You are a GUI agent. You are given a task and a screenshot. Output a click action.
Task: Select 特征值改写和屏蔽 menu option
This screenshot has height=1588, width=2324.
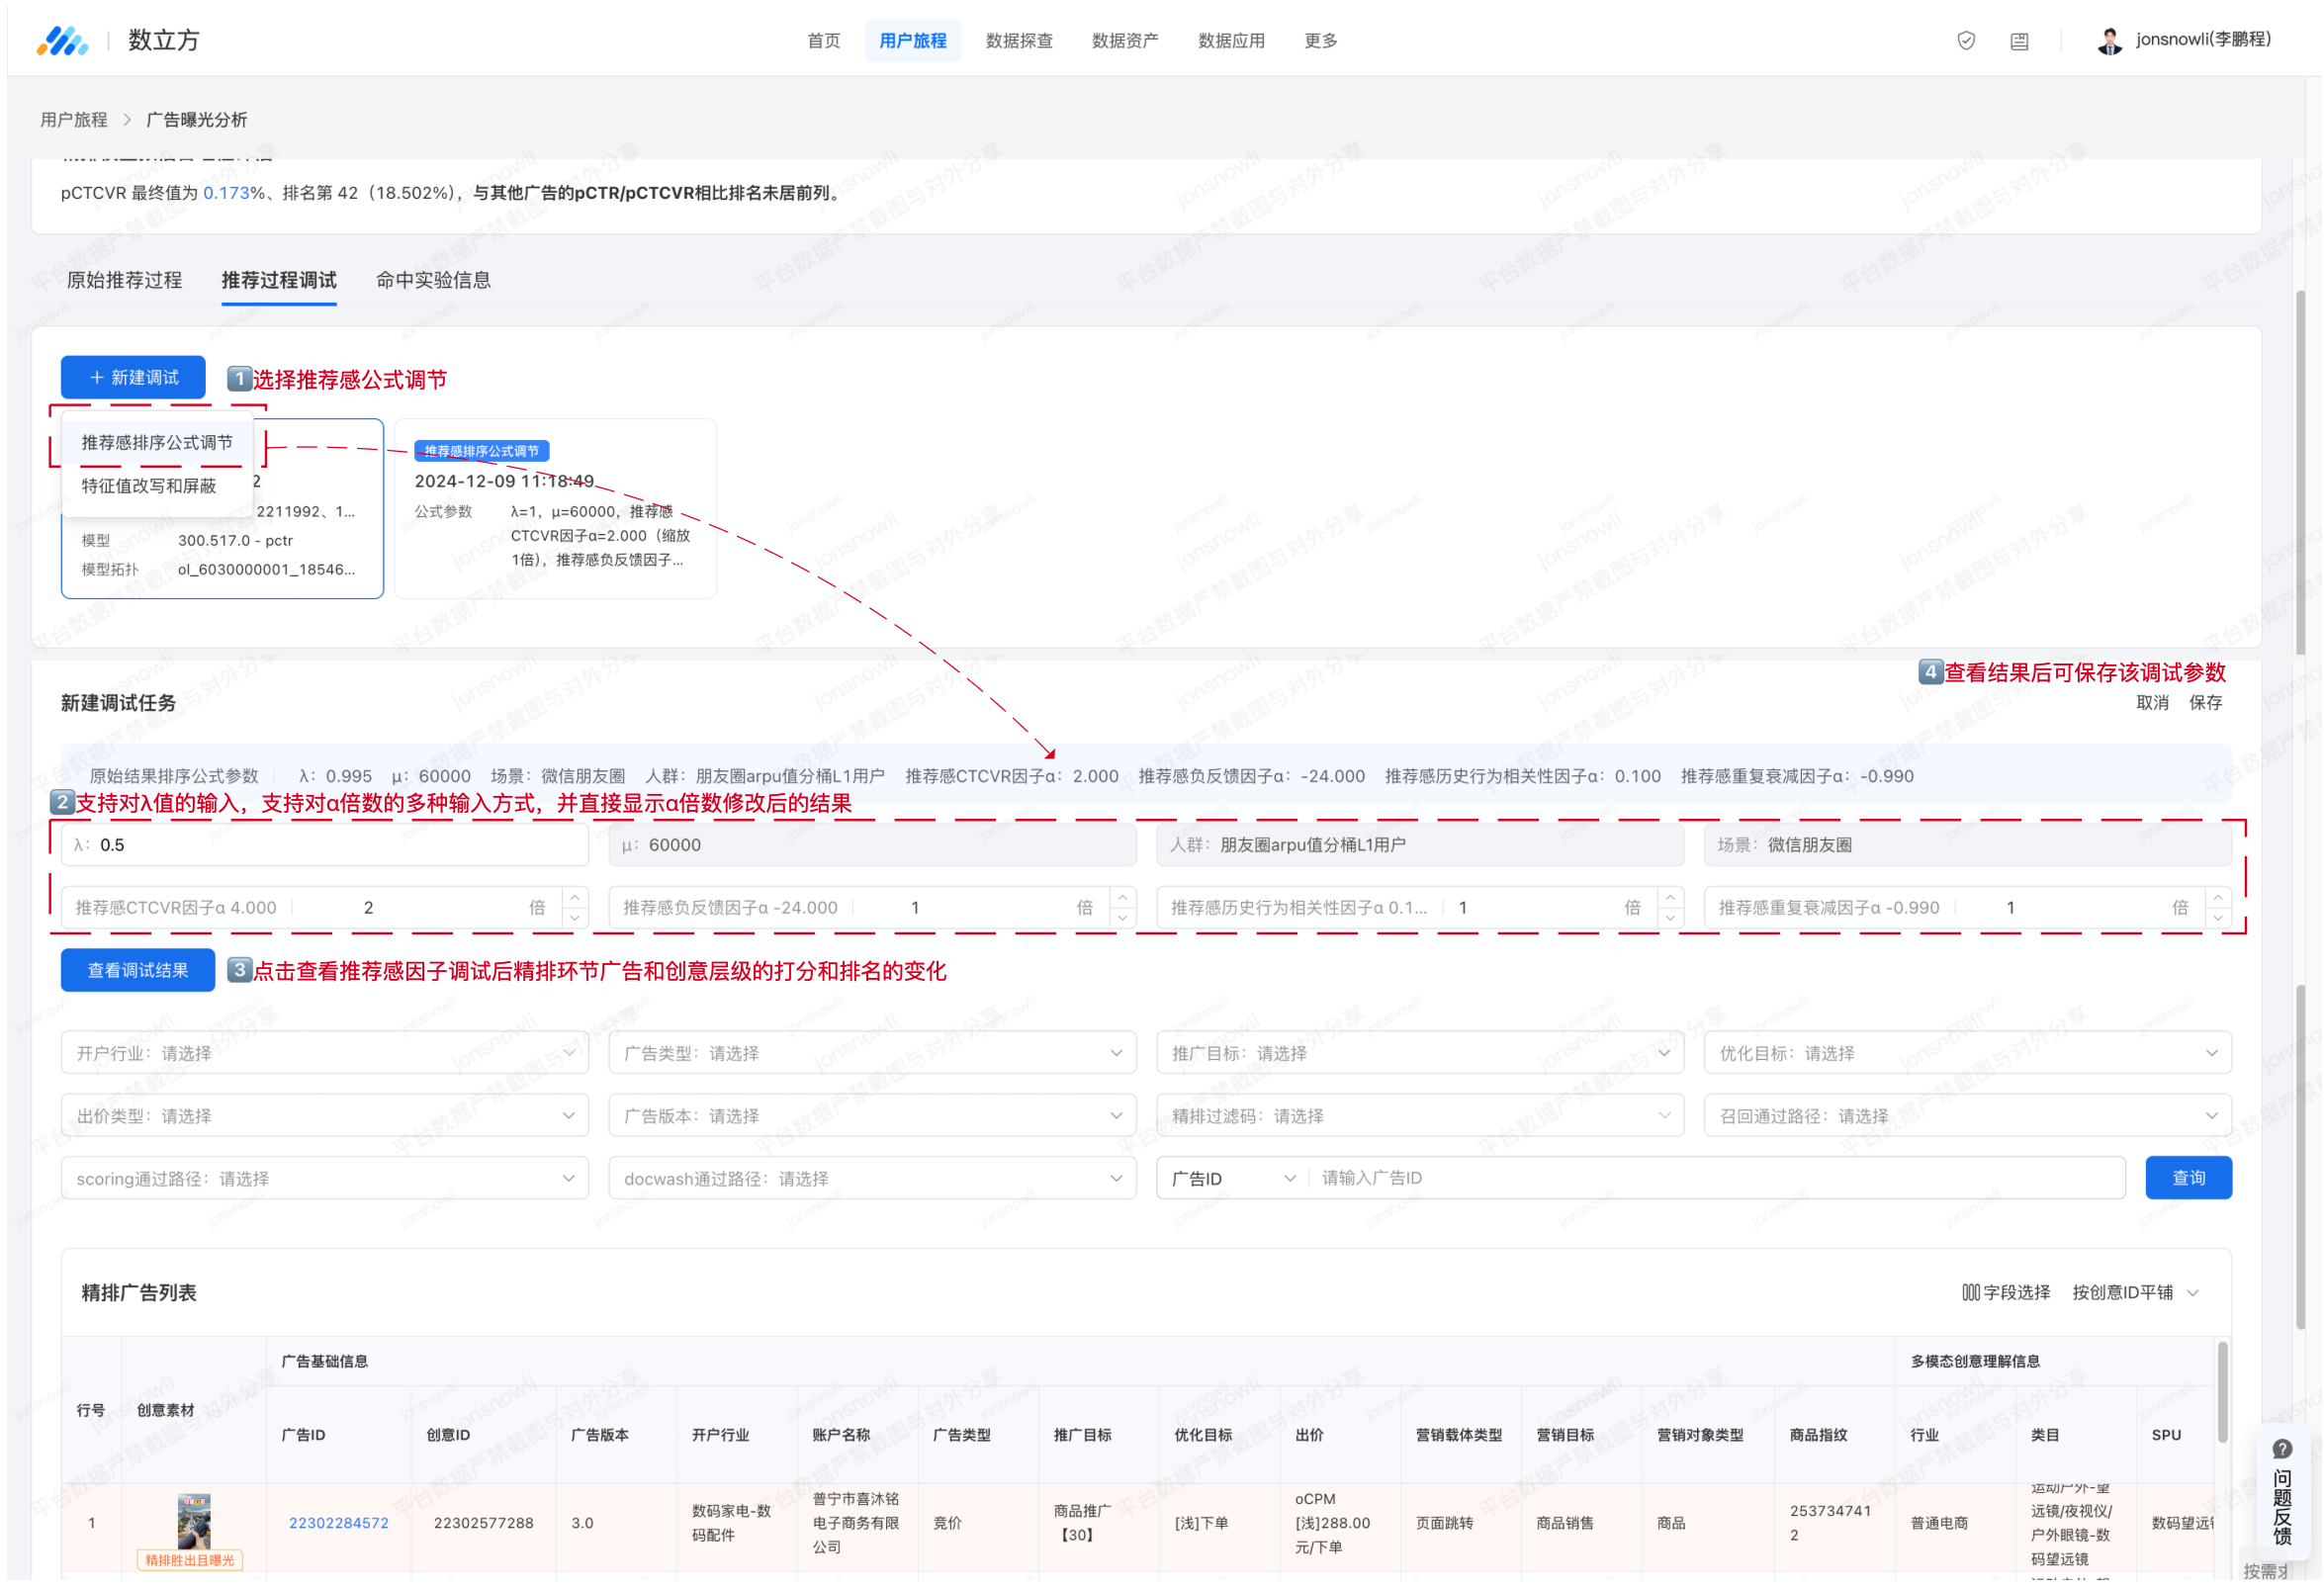(149, 486)
